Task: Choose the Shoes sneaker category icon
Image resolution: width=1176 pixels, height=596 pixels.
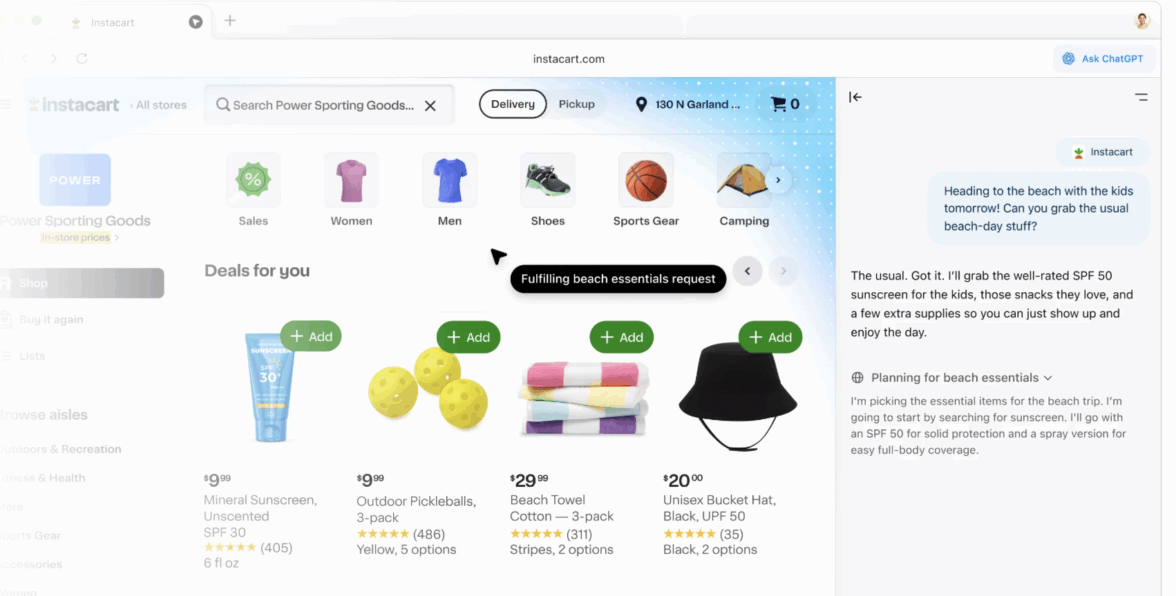Action: 548,180
